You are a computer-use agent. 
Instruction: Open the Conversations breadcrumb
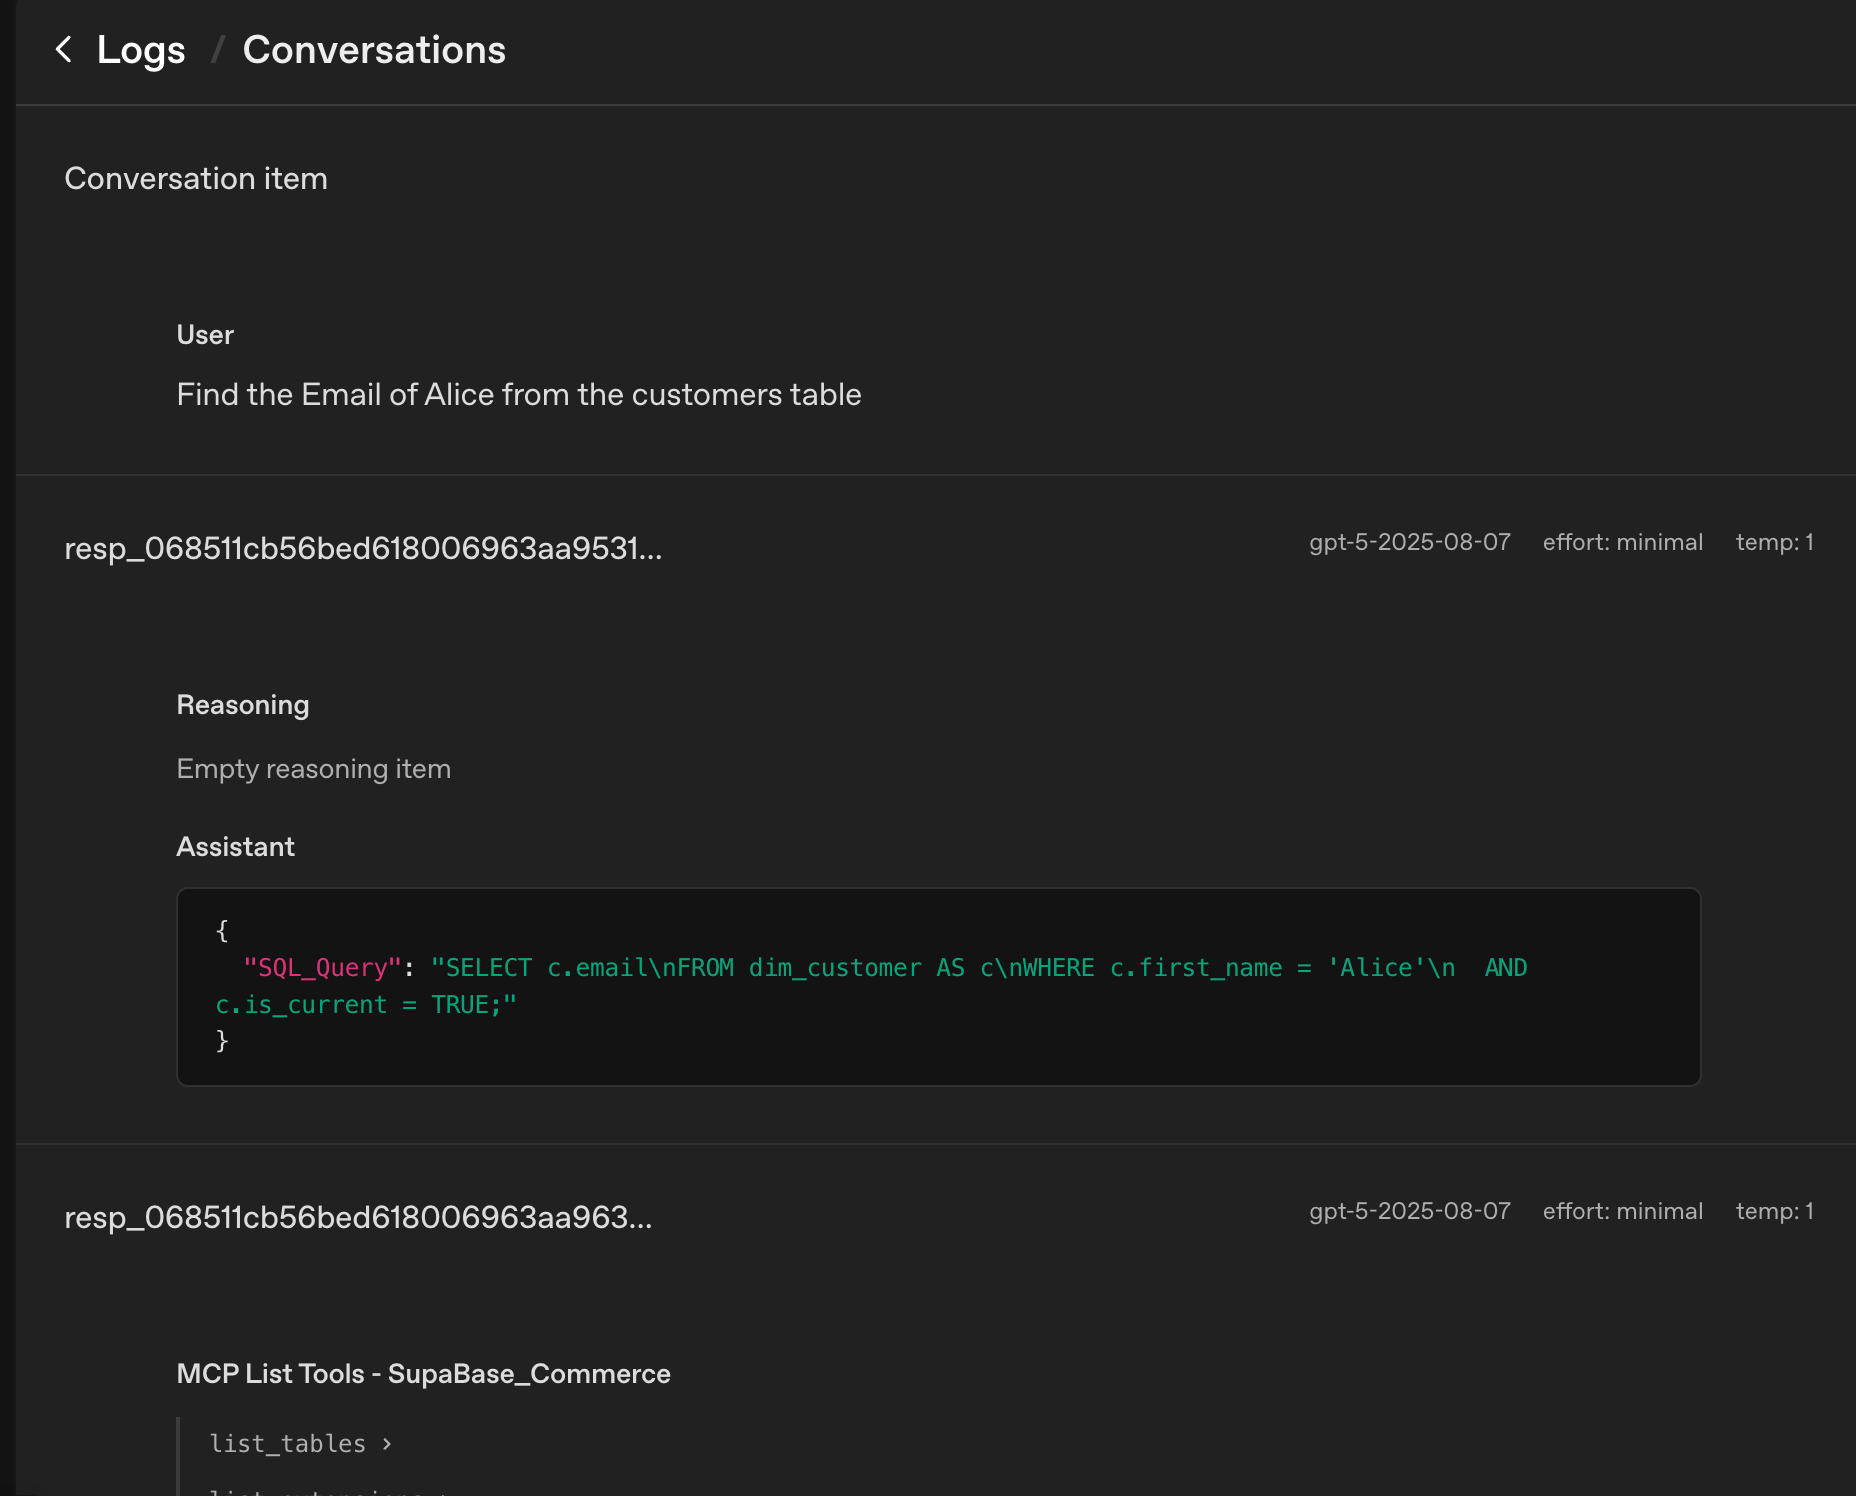point(374,50)
